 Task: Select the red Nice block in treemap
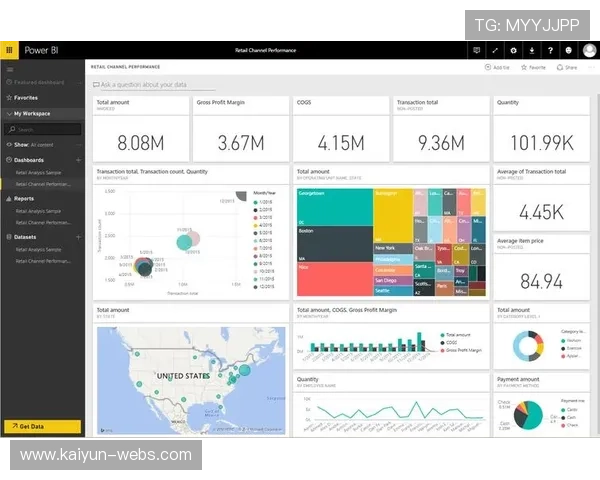coord(335,279)
